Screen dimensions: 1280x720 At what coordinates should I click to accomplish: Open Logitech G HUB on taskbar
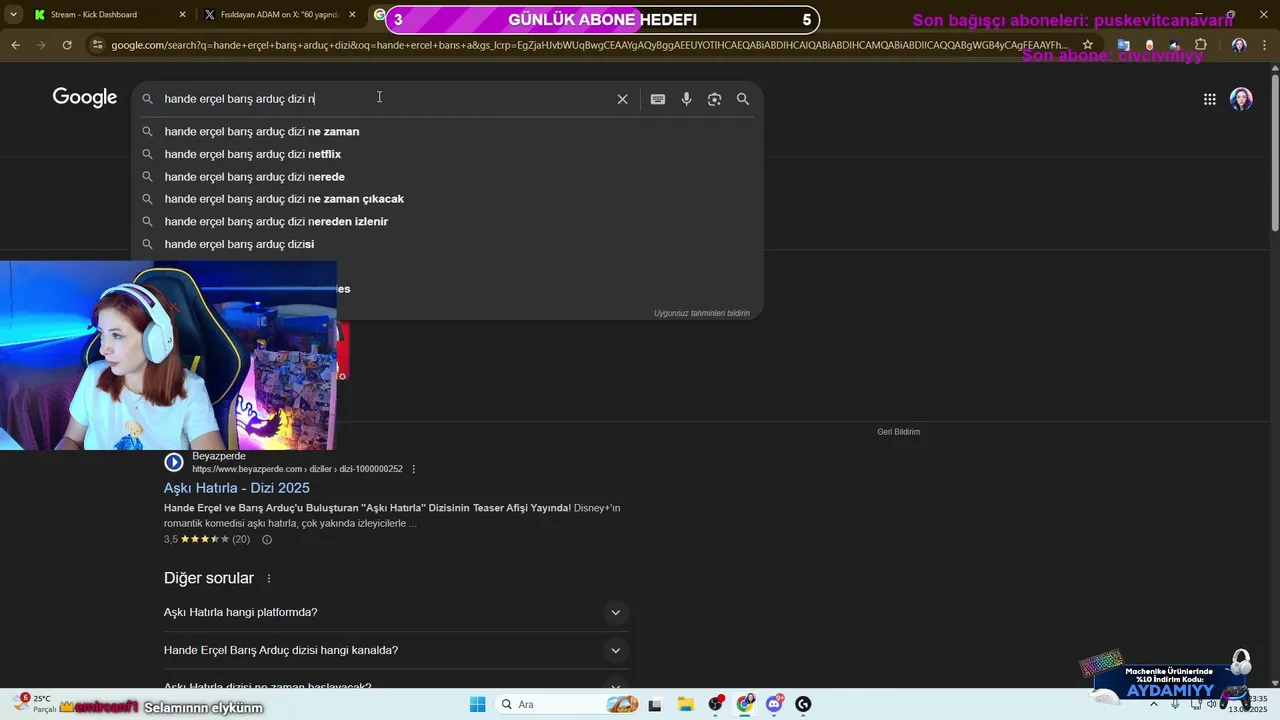(803, 704)
